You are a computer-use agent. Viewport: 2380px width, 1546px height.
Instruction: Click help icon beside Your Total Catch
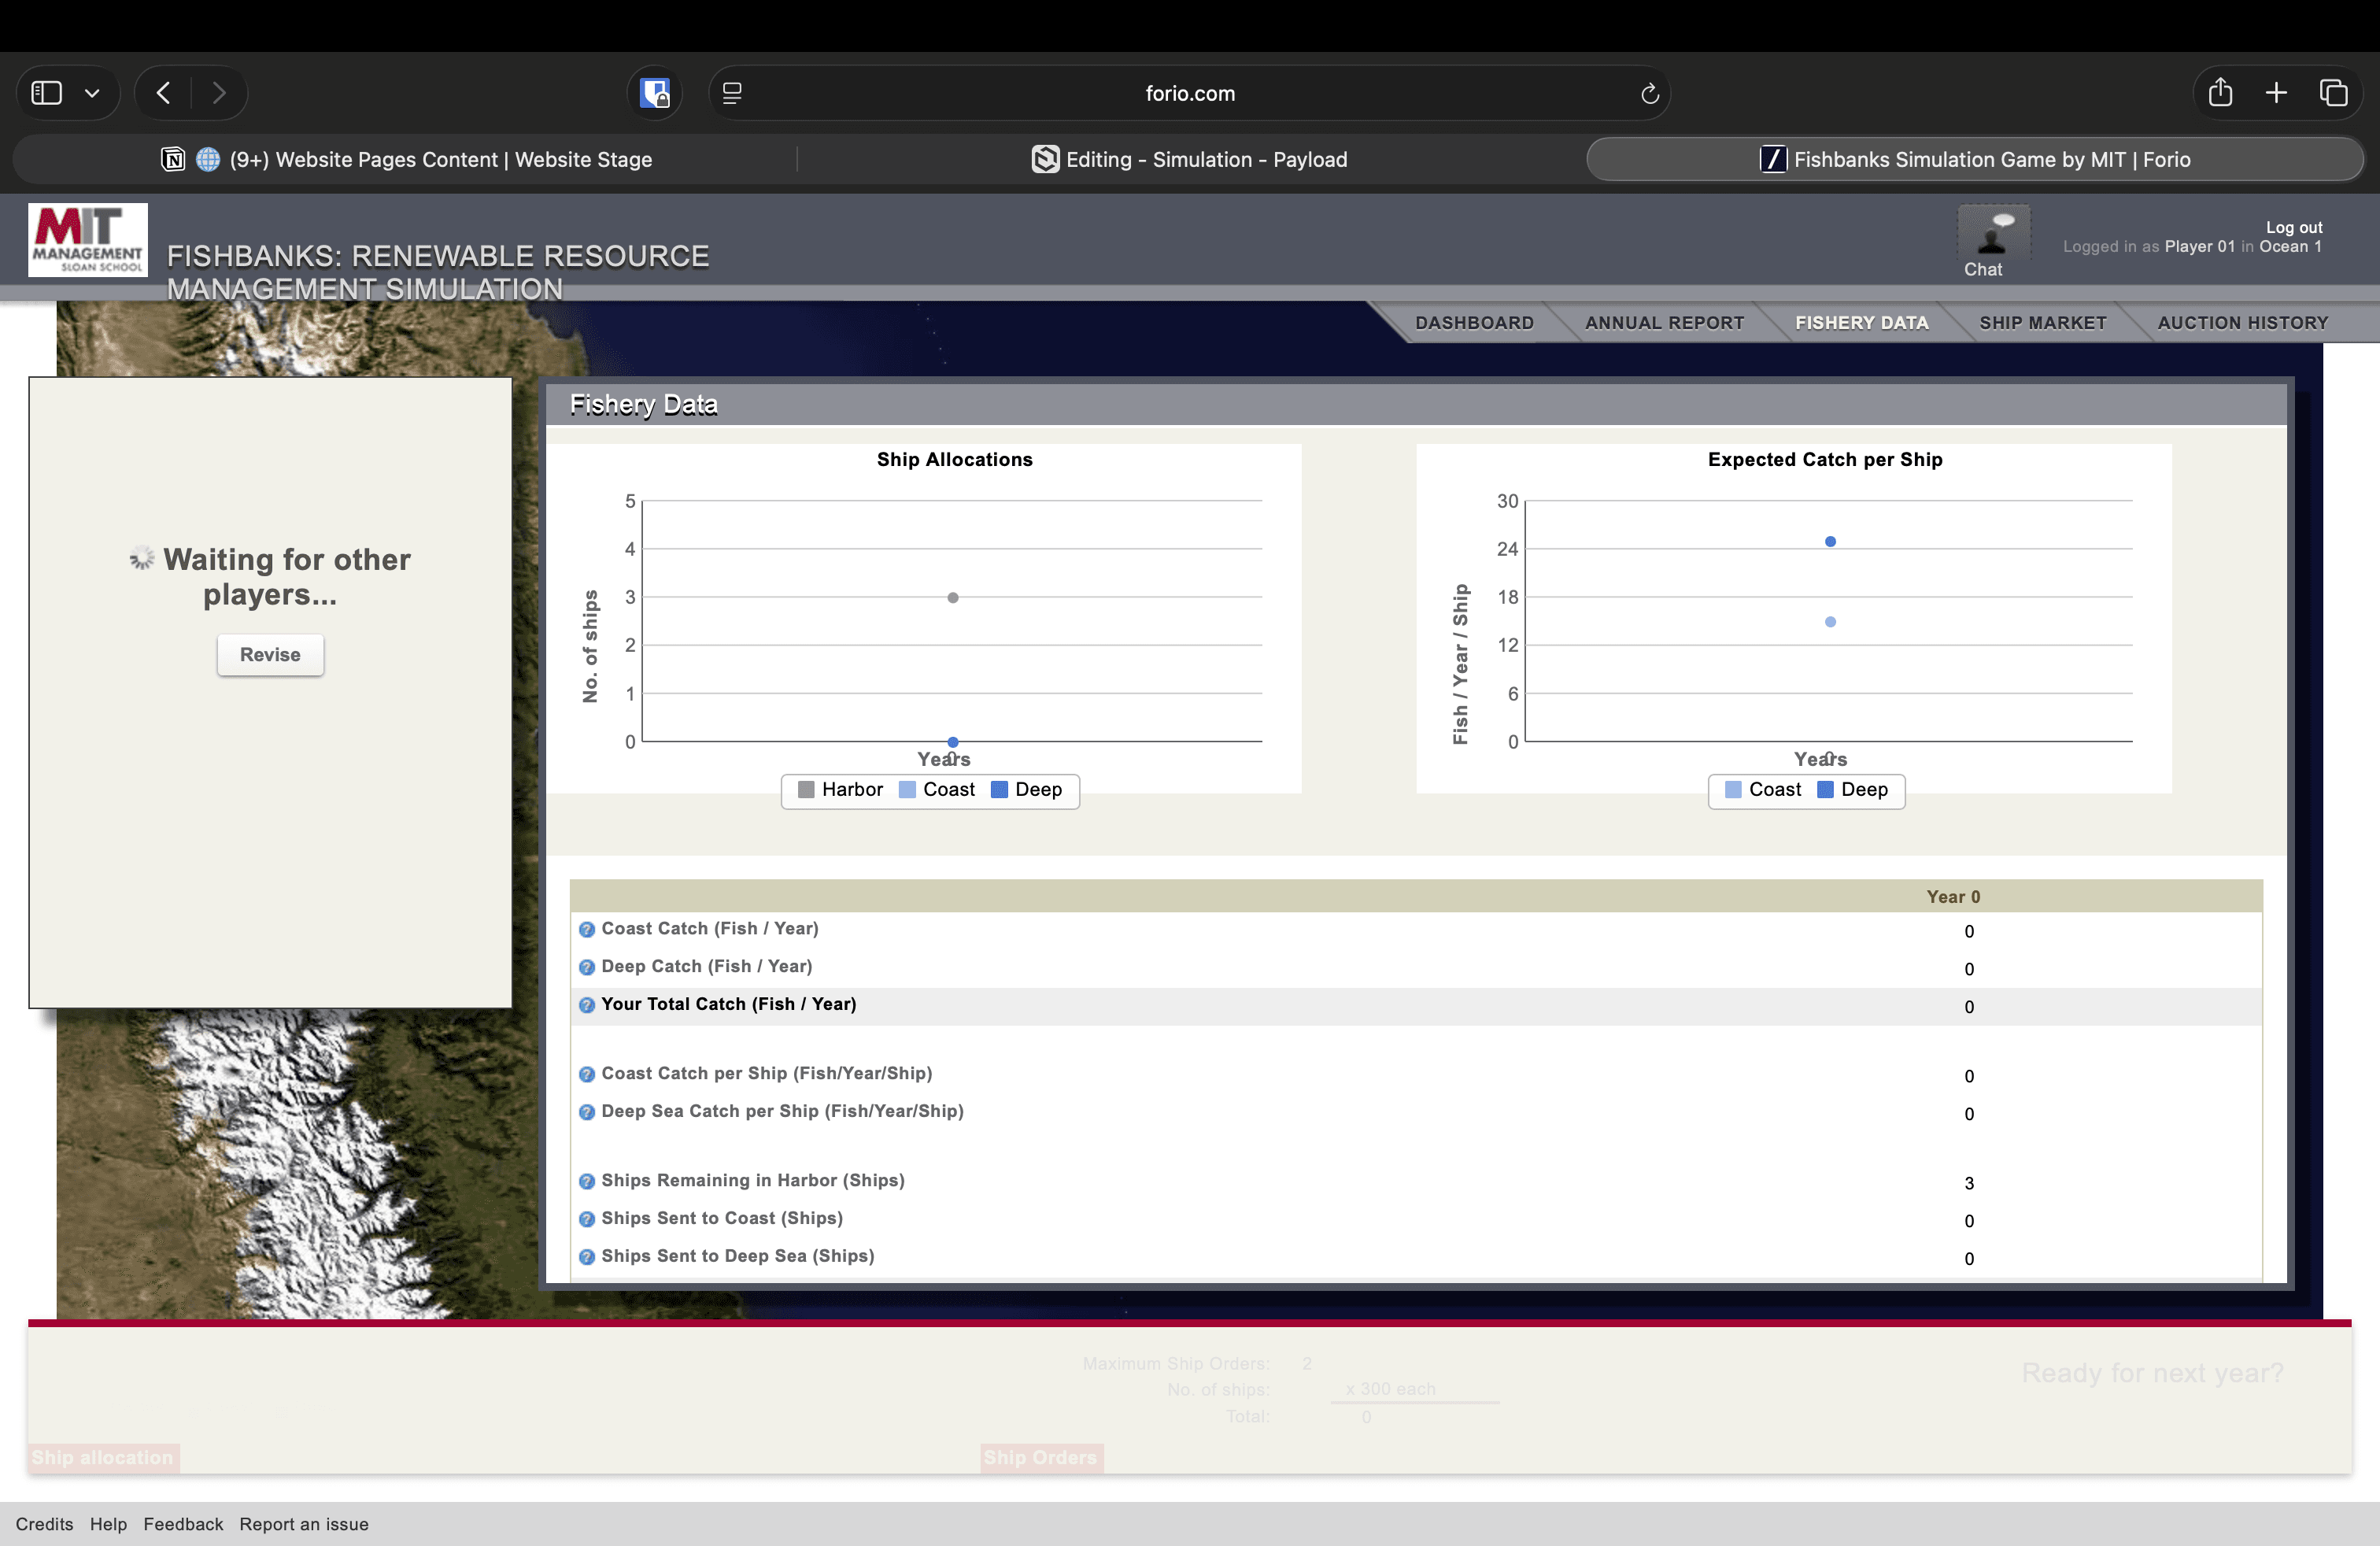click(x=587, y=1005)
